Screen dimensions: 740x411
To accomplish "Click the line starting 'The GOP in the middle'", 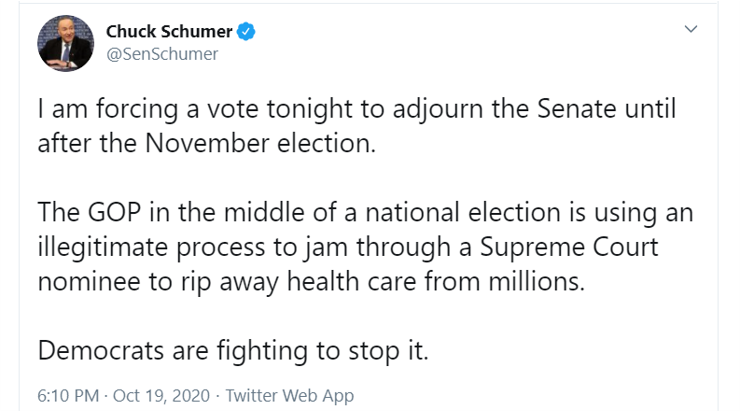I will (365, 212).
